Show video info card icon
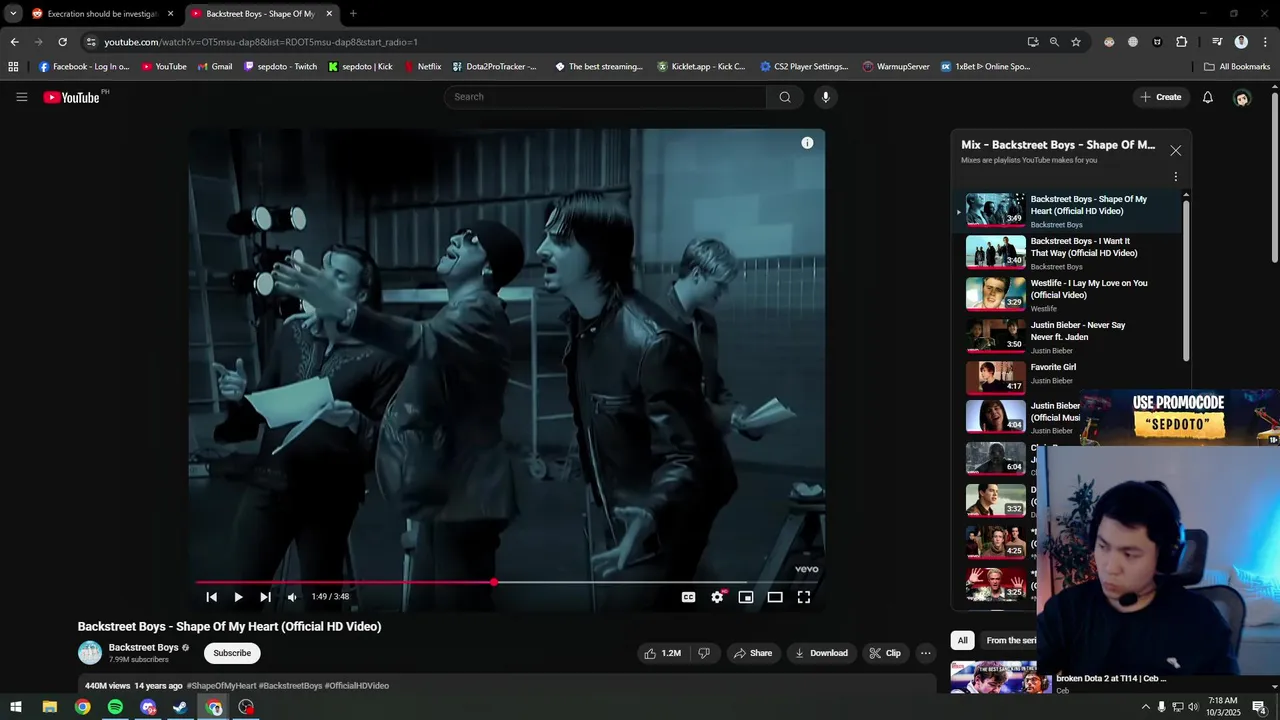The height and width of the screenshot is (720, 1280). click(807, 143)
